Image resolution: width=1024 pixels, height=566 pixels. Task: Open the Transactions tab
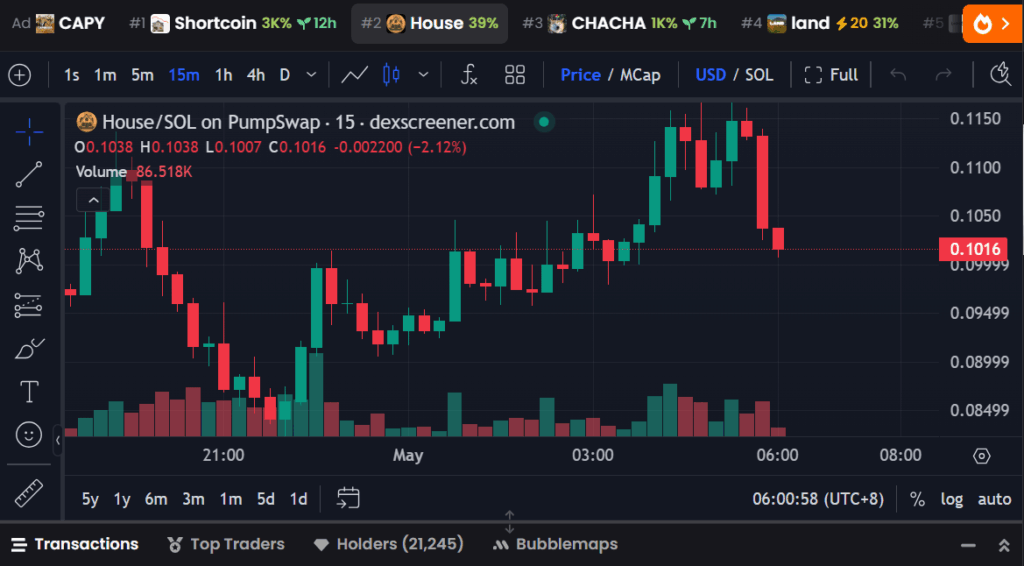pyautogui.click(x=75, y=544)
